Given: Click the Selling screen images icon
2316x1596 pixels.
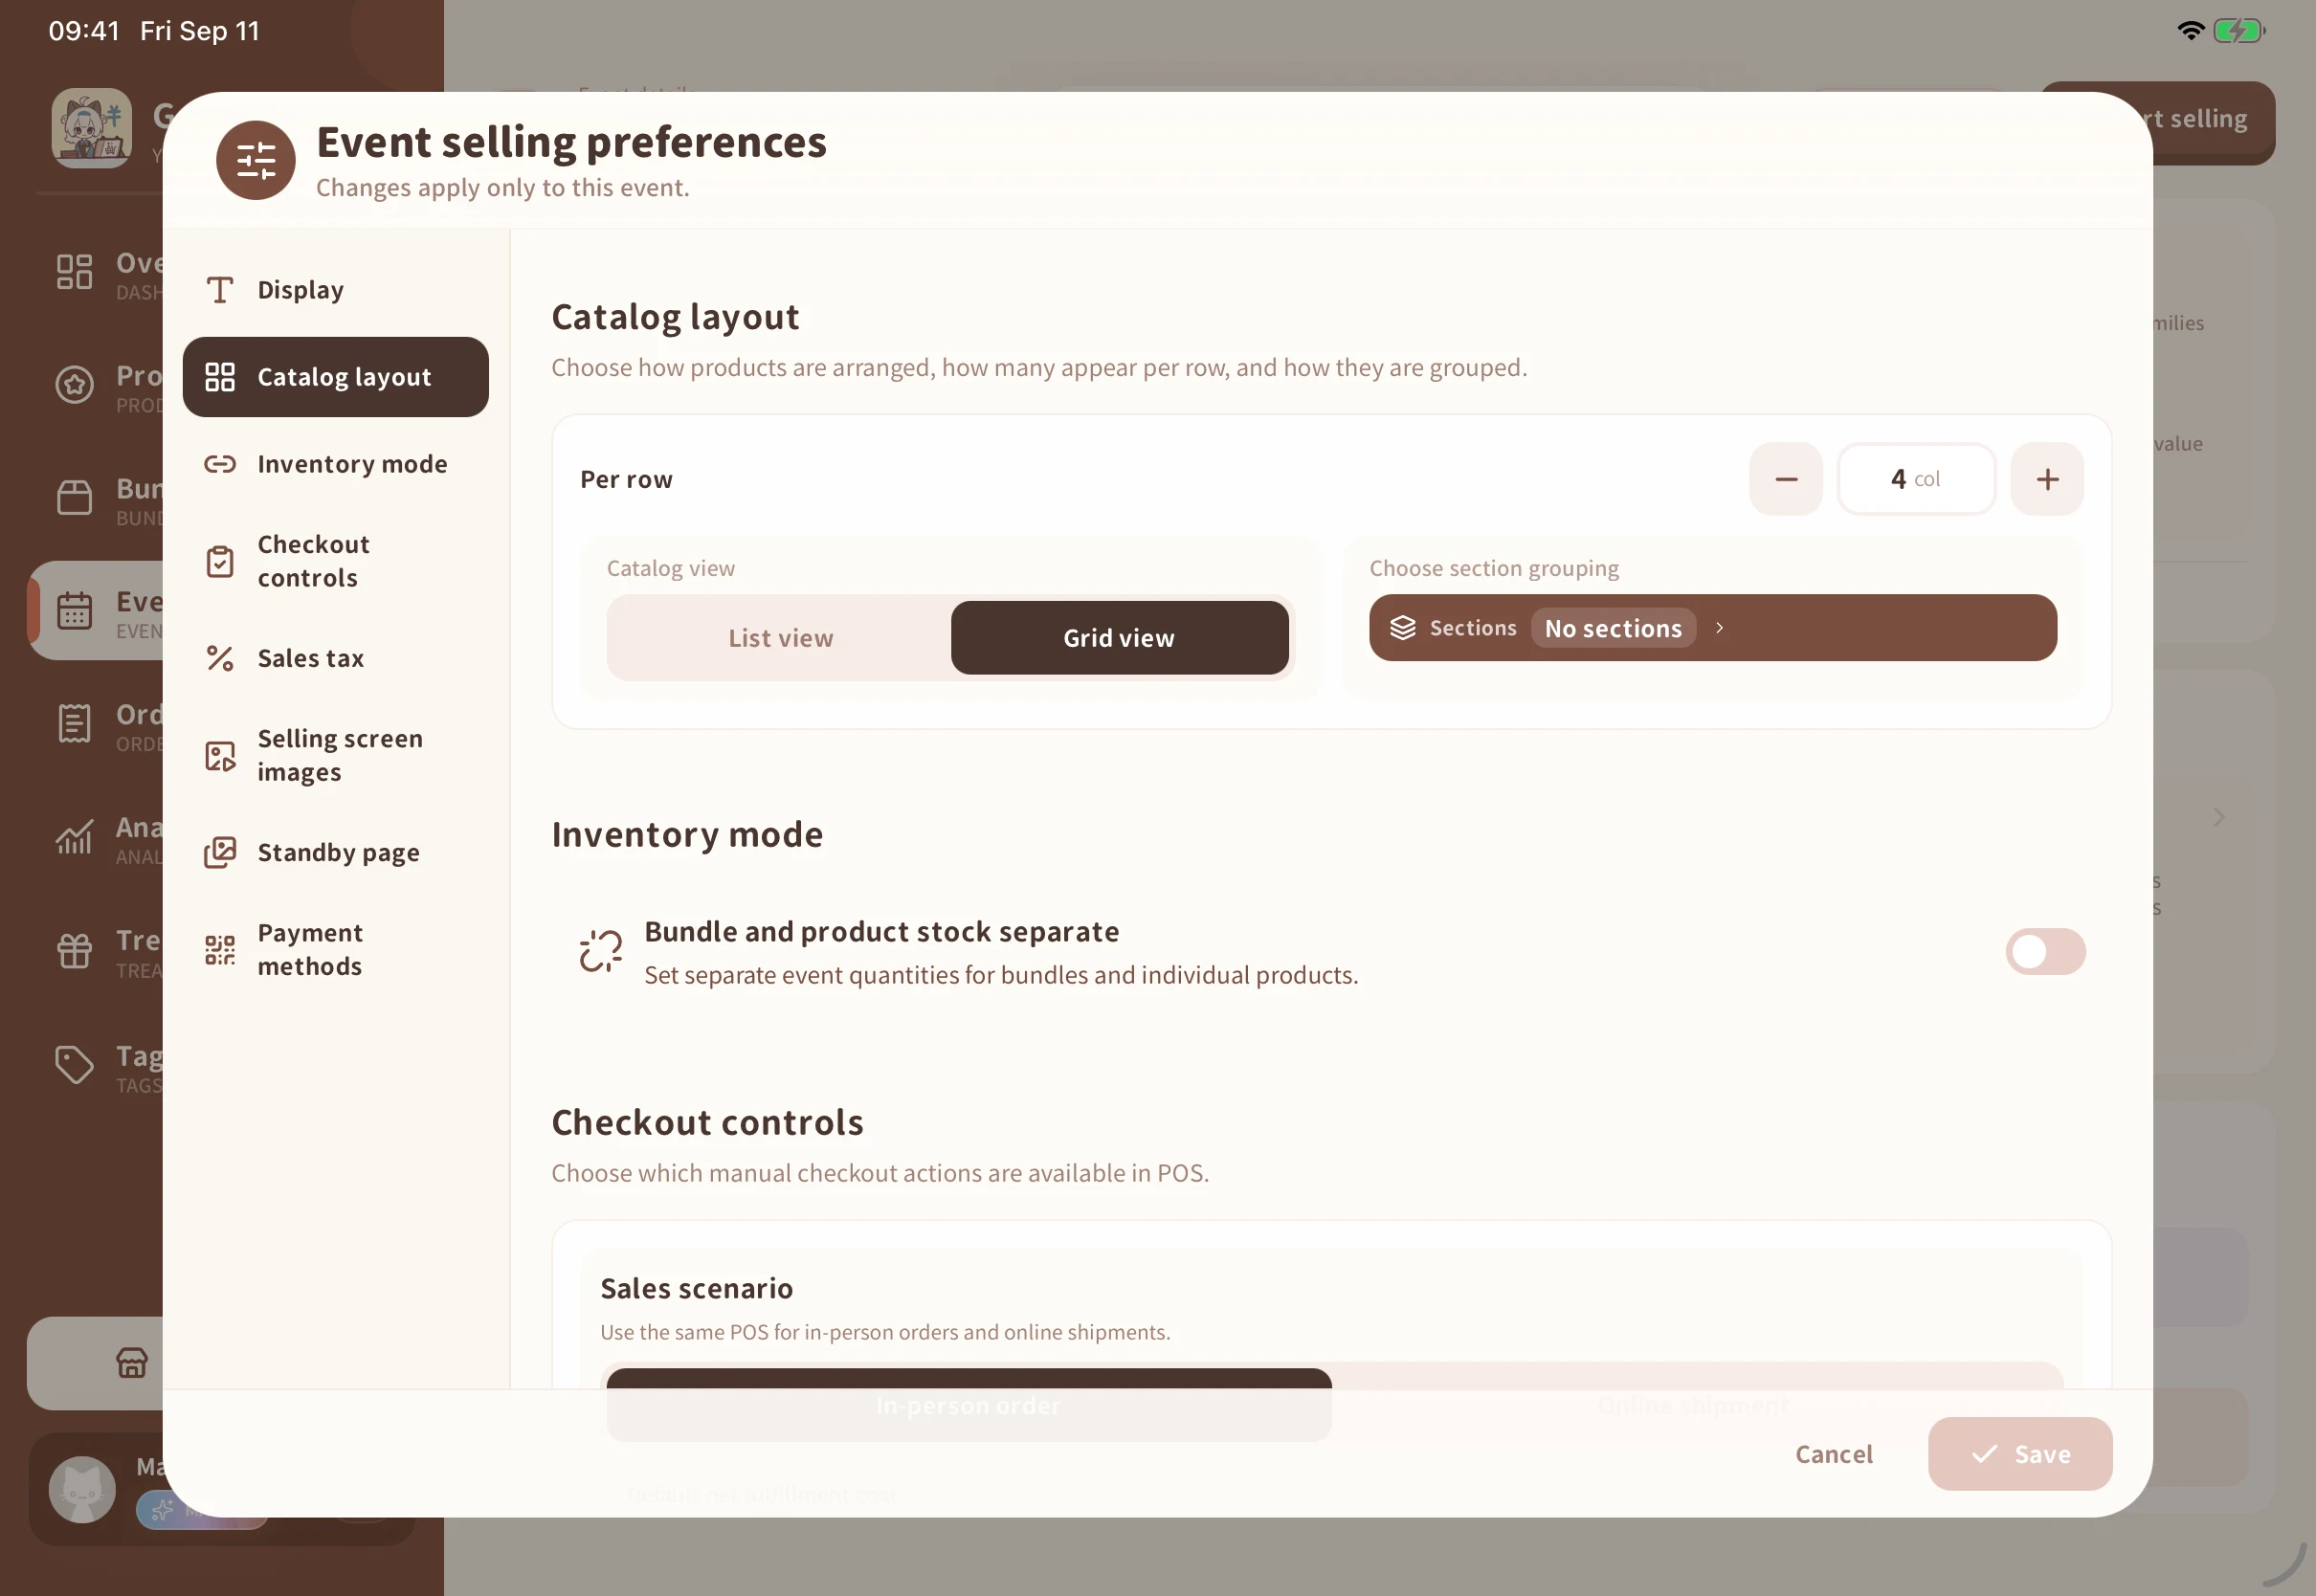Looking at the screenshot, I should click(220, 756).
